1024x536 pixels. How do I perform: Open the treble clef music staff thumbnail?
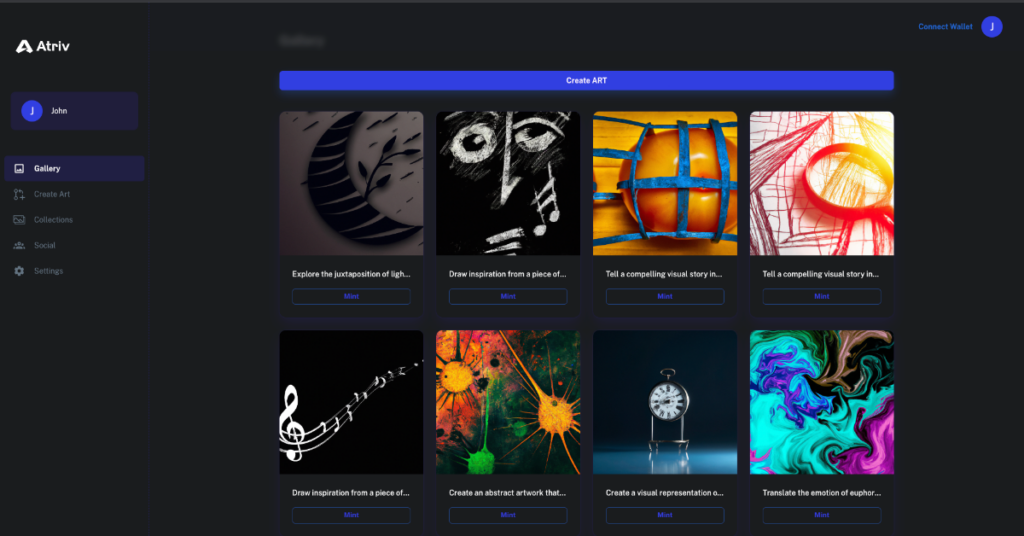(351, 402)
